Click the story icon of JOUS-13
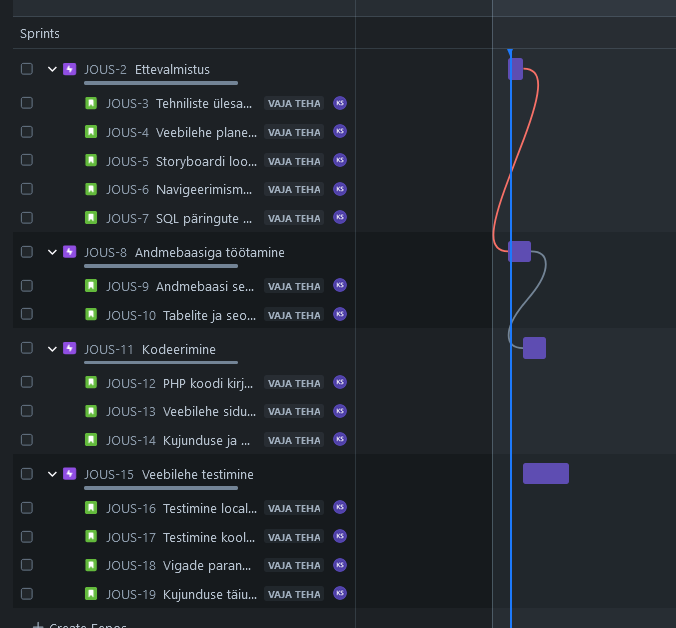Image resolution: width=676 pixels, height=628 pixels. coord(91,411)
